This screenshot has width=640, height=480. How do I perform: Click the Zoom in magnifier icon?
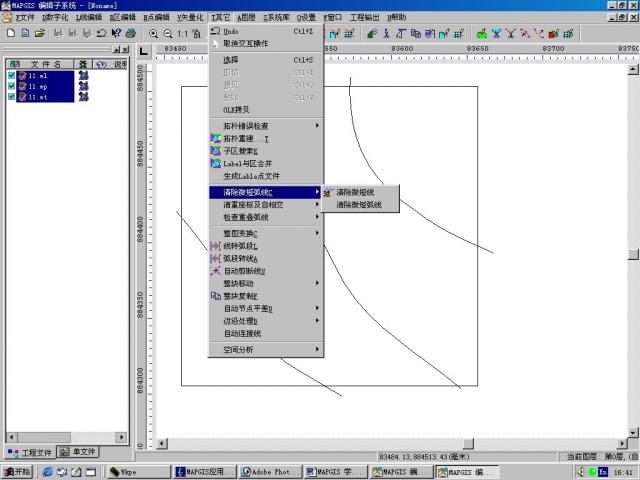pyautogui.click(x=153, y=33)
